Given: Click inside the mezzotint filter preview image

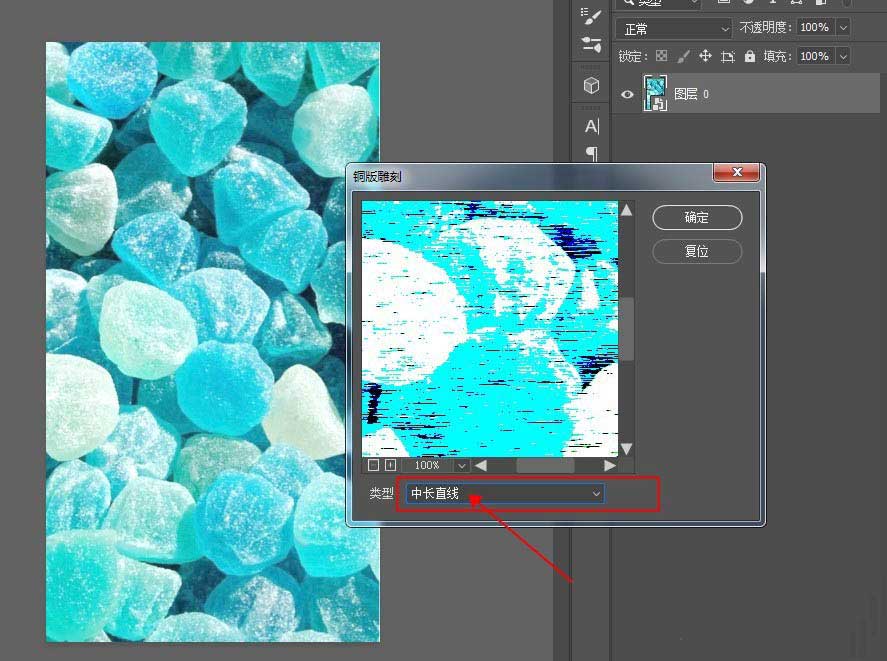Looking at the screenshot, I should (x=490, y=328).
